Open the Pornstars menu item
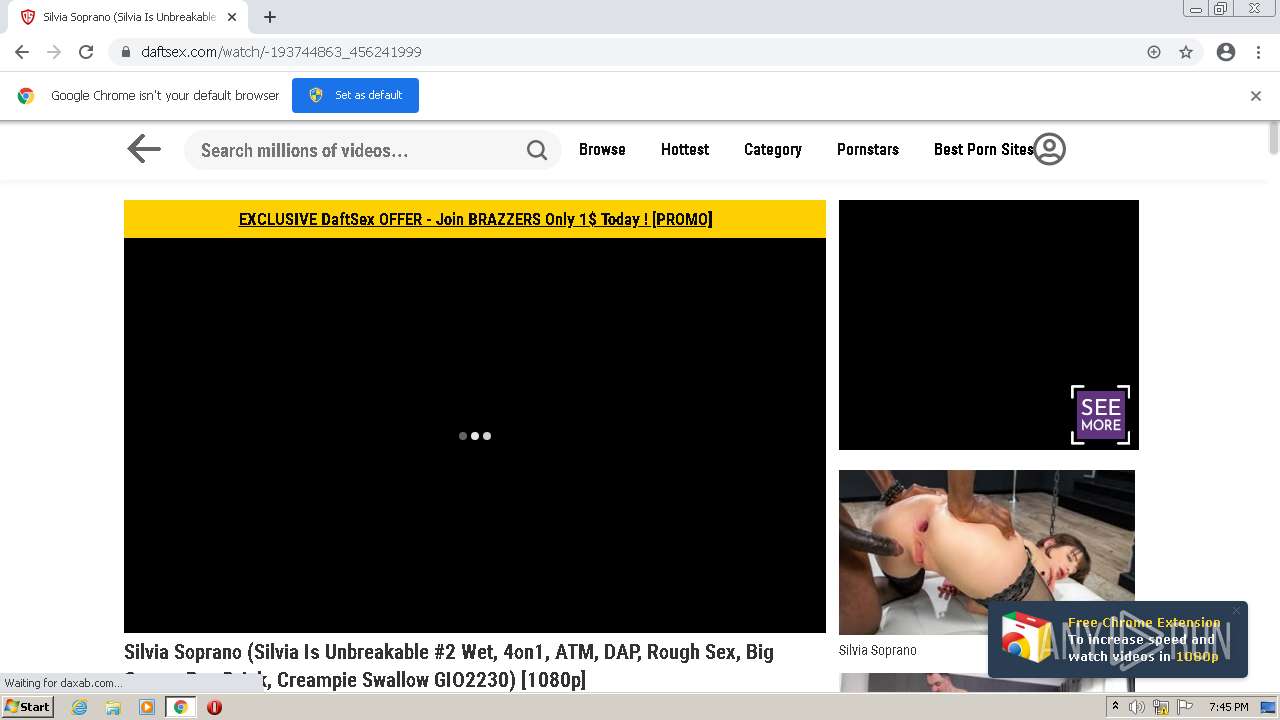Image resolution: width=1280 pixels, height=720 pixels. click(868, 149)
